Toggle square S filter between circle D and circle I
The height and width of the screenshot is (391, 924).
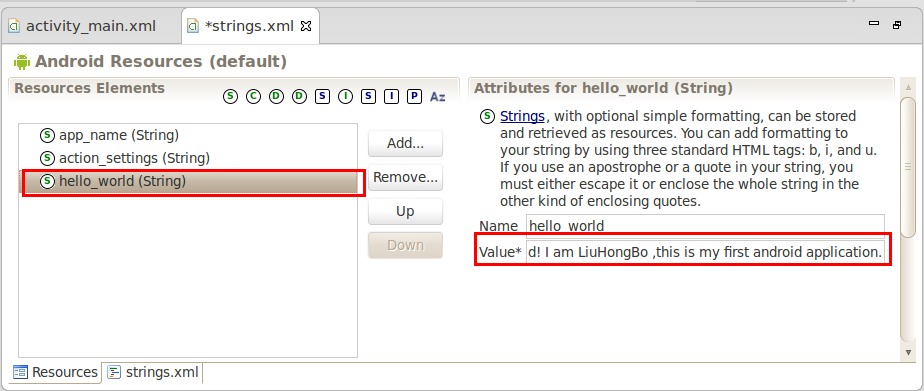(x=322, y=97)
